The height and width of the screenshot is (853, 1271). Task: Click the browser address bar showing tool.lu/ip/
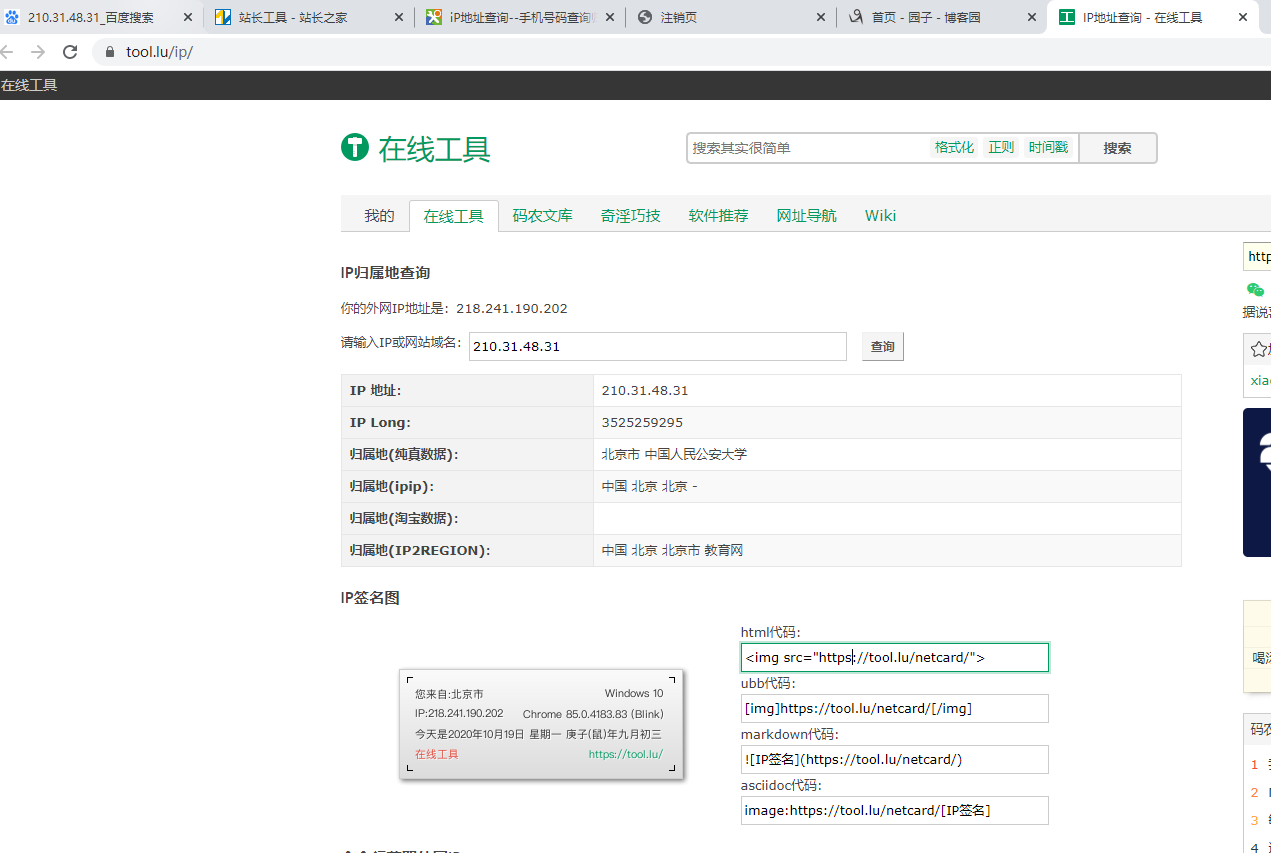click(680, 52)
